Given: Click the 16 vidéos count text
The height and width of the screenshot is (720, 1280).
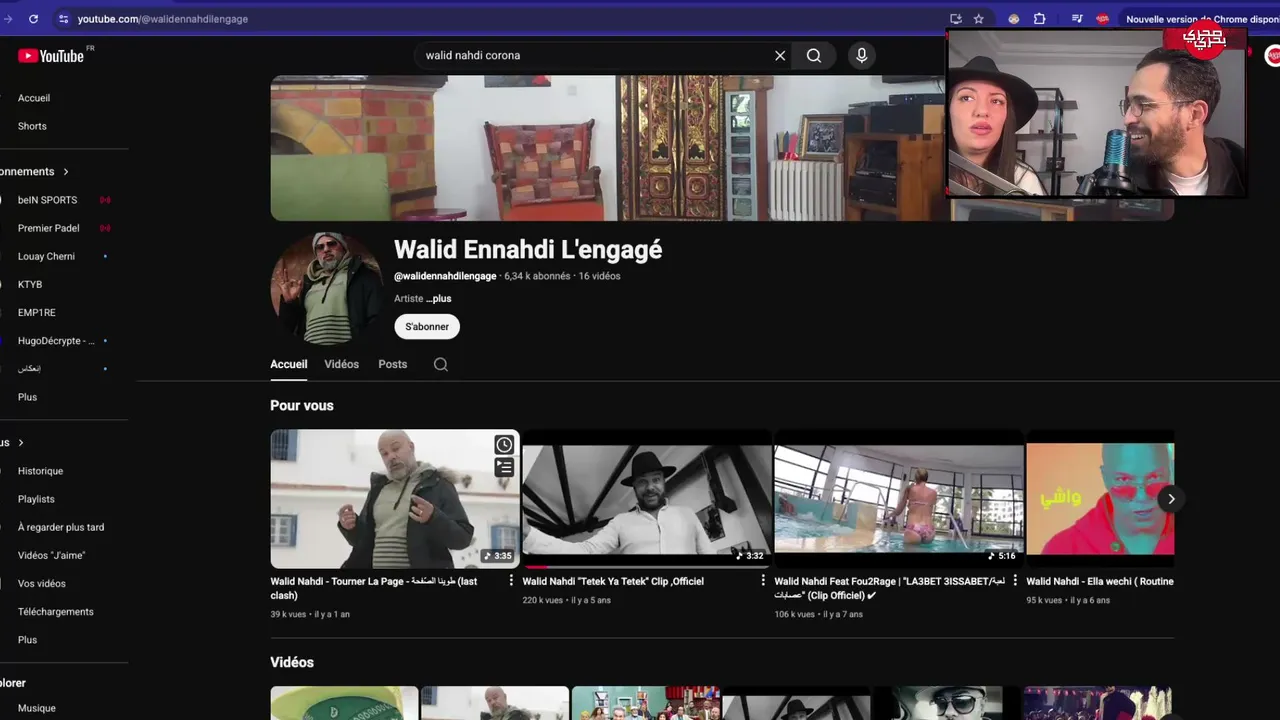Looking at the screenshot, I should pos(599,276).
